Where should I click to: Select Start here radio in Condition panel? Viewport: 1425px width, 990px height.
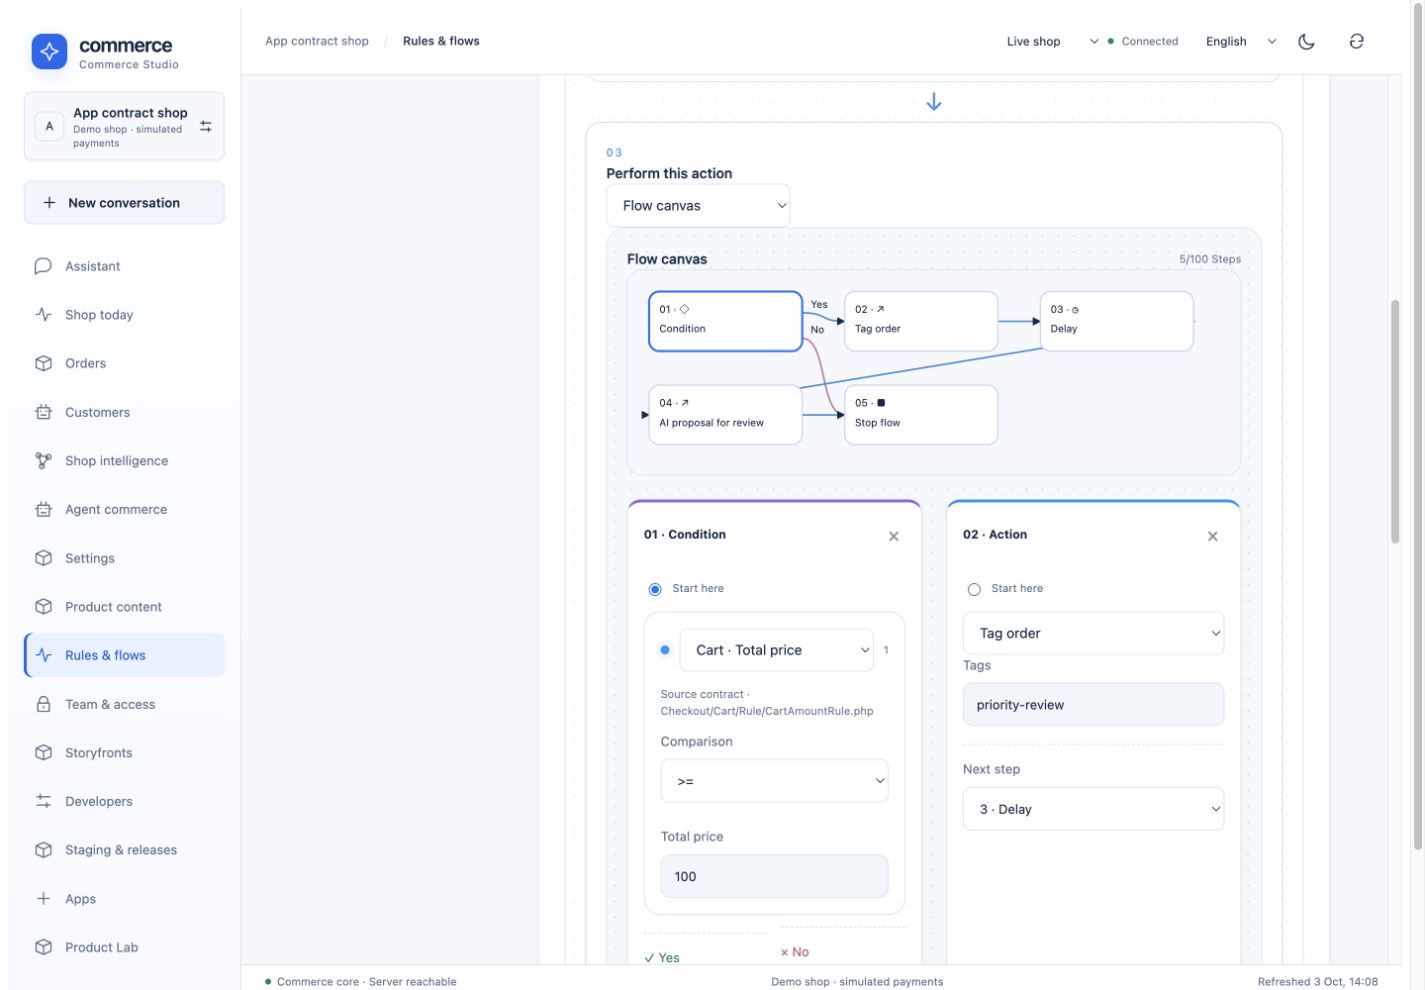[655, 589]
